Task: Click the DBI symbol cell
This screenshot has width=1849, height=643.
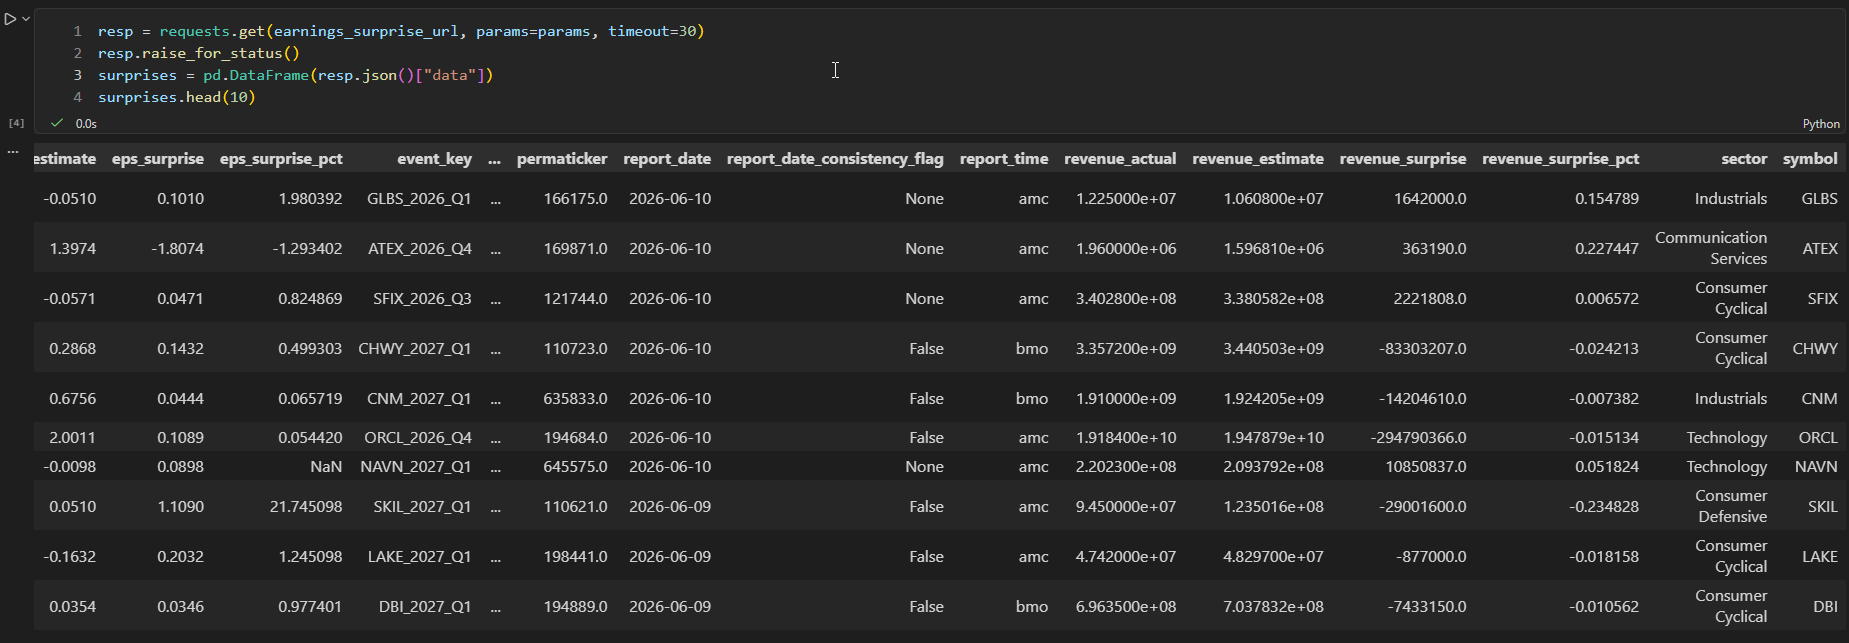Action: pos(1825,607)
